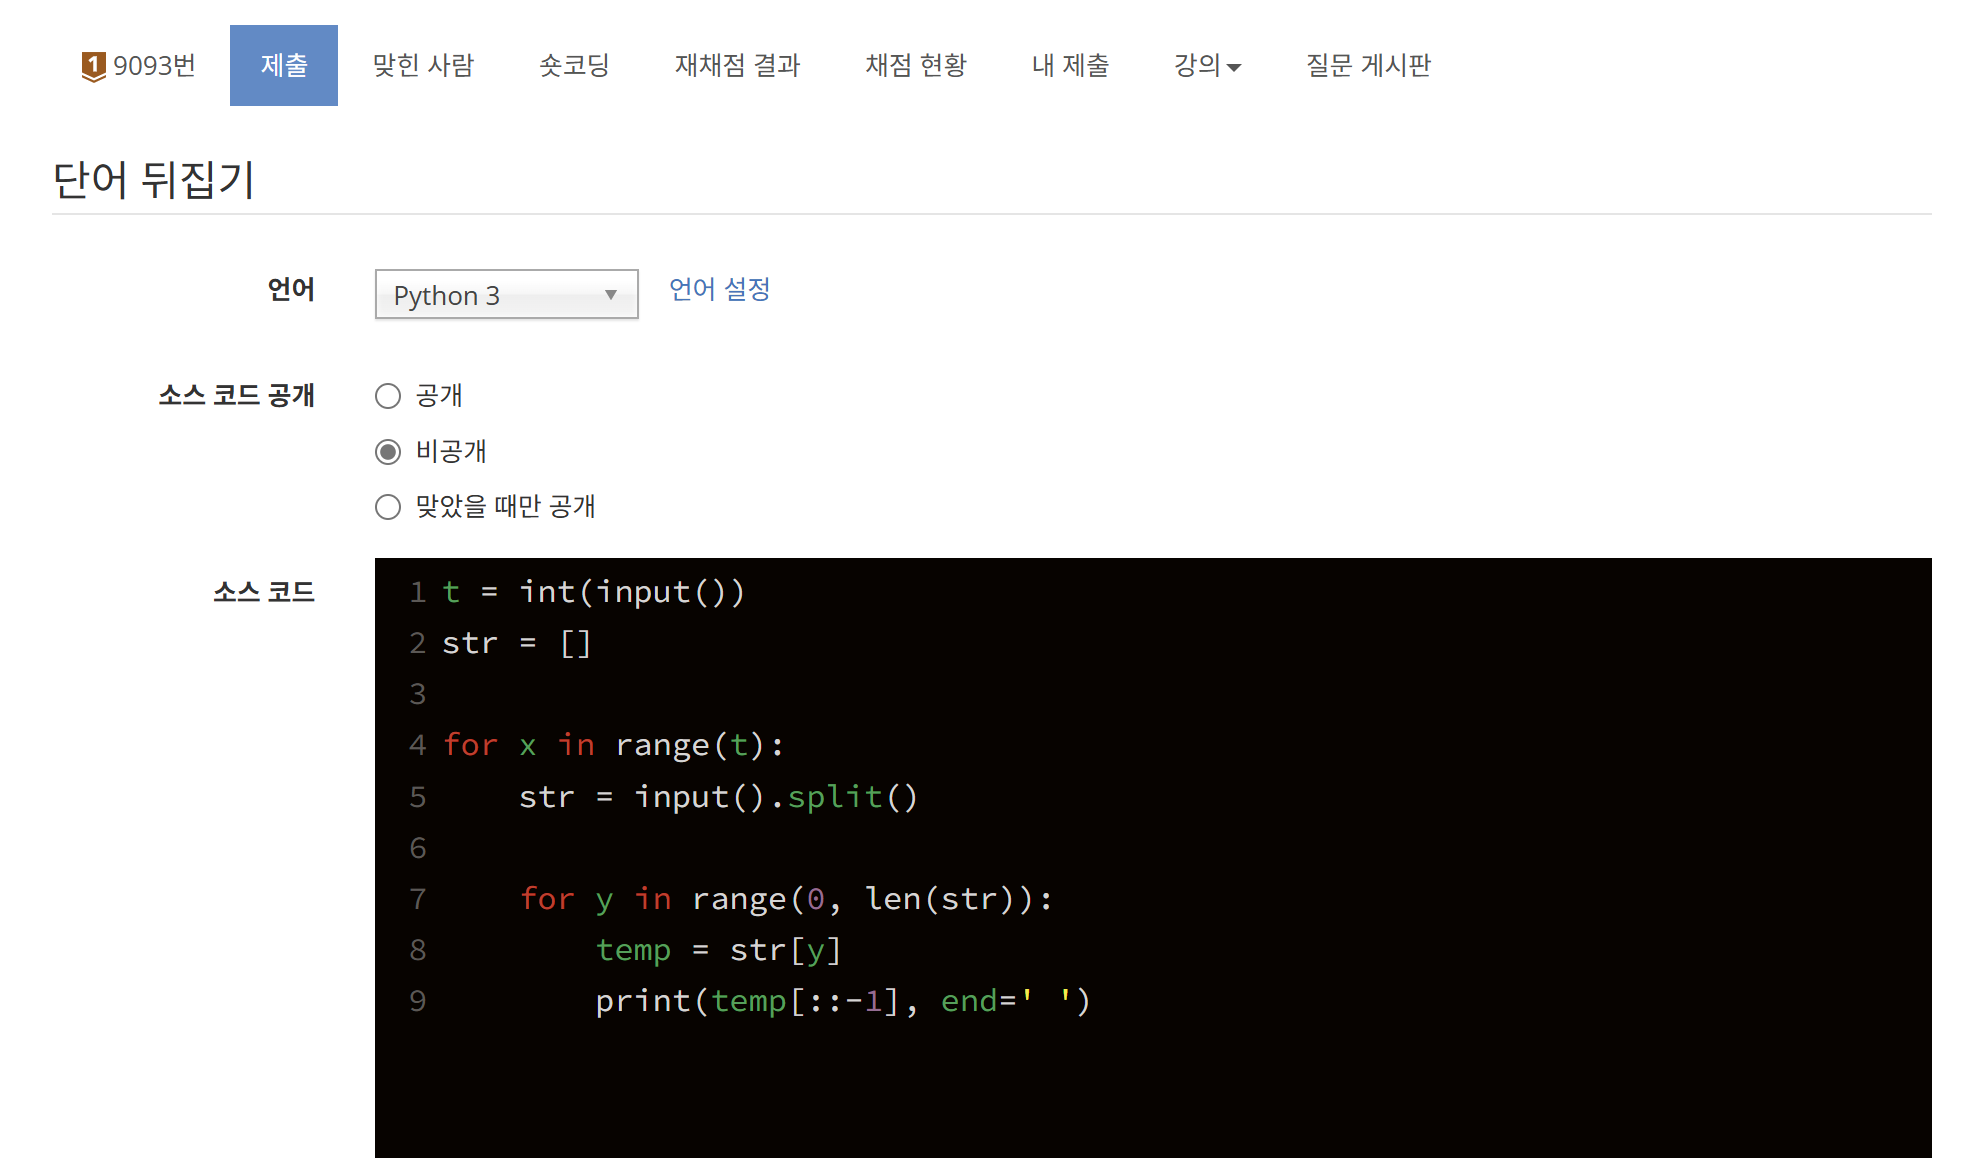Select the 공개 radio button

(388, 396)
